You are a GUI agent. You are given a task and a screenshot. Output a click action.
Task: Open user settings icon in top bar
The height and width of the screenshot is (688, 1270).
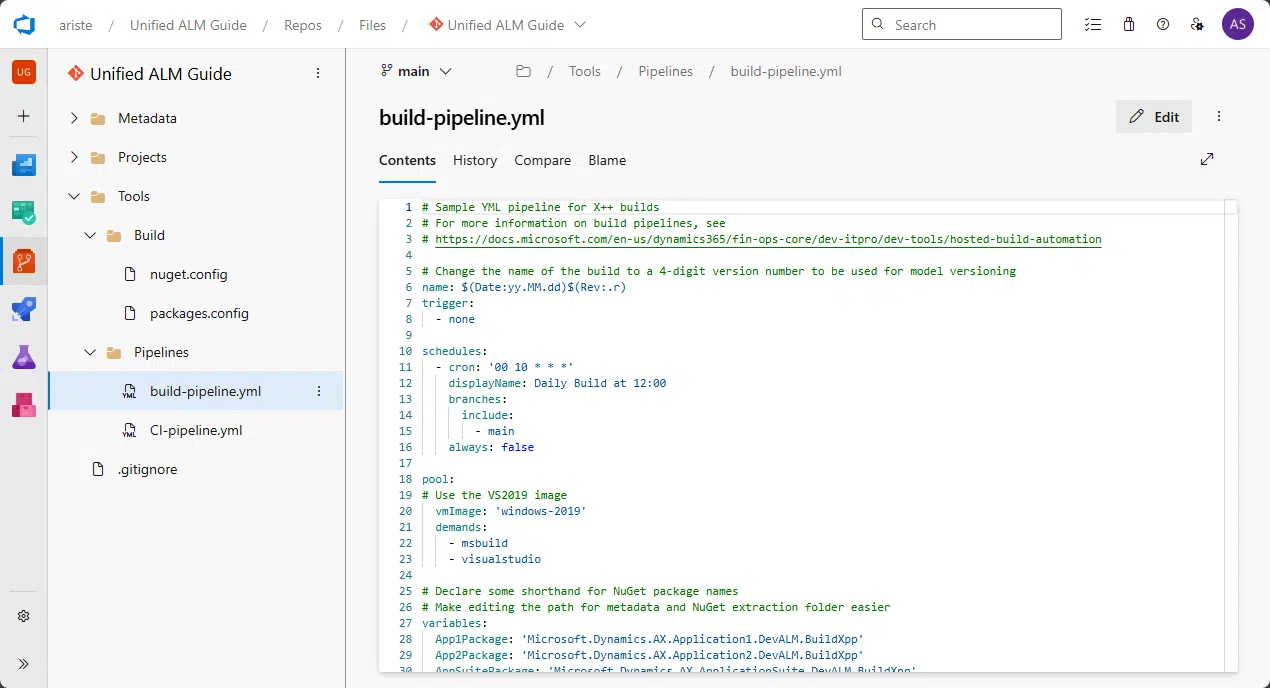[1197, 24]
